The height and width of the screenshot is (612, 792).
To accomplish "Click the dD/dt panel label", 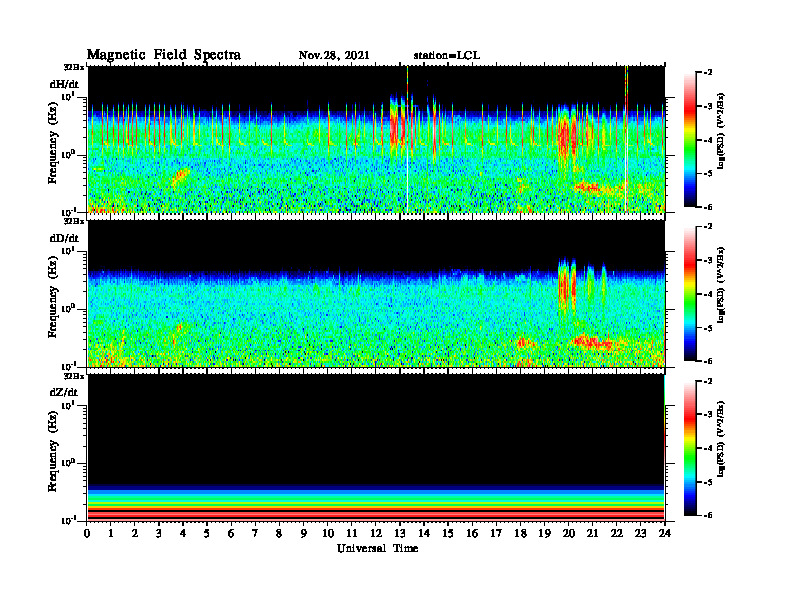I will tap(64, 238).
